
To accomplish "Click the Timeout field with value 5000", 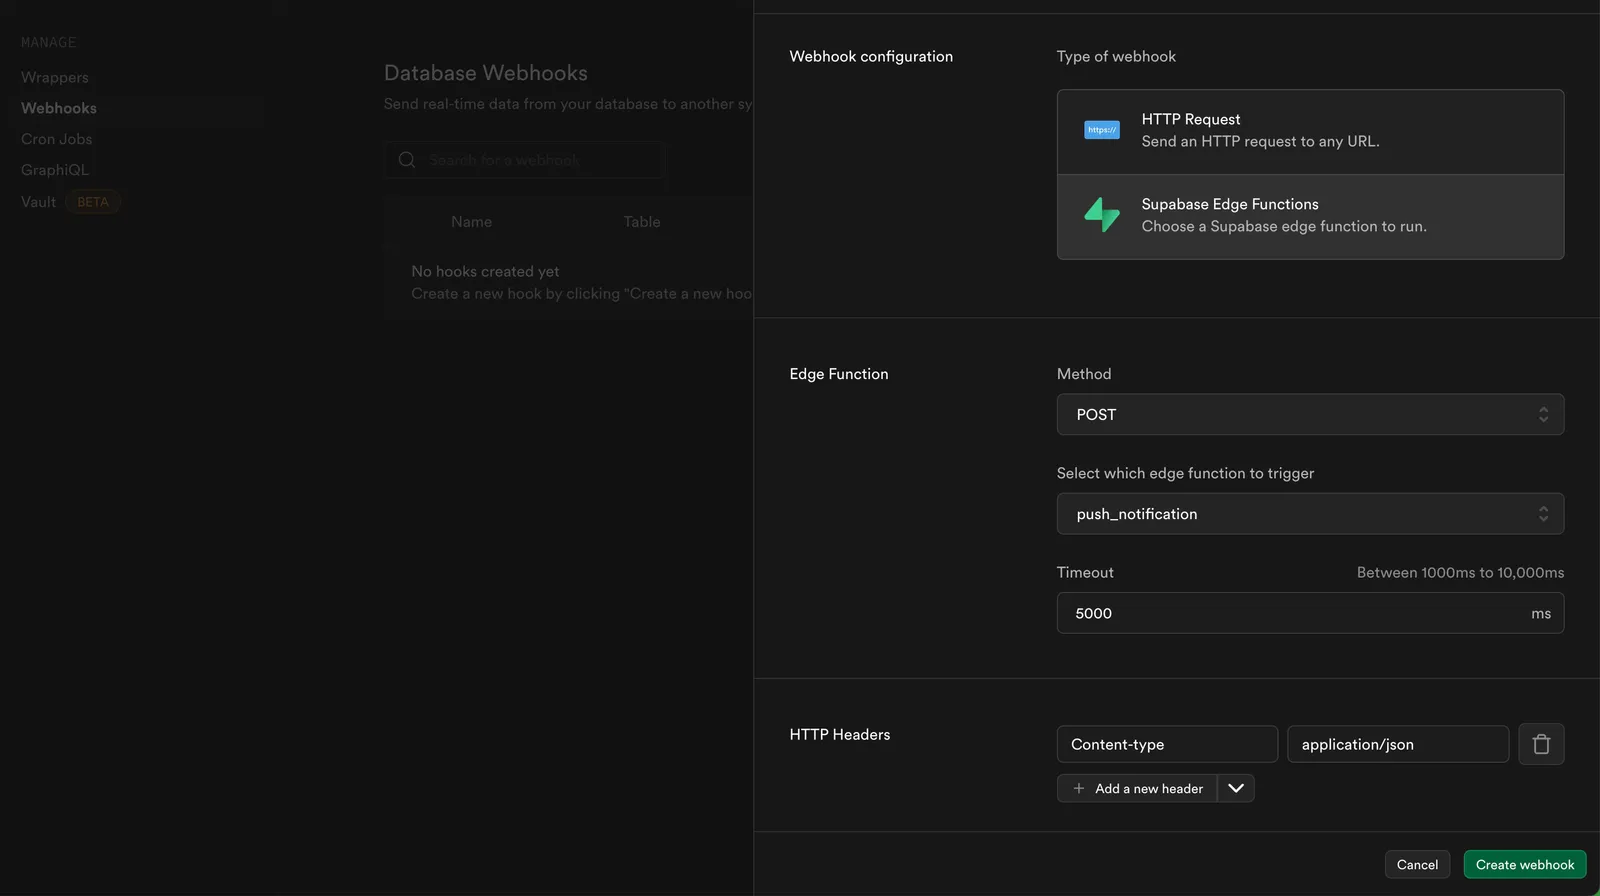I will tap(1310, 613).
